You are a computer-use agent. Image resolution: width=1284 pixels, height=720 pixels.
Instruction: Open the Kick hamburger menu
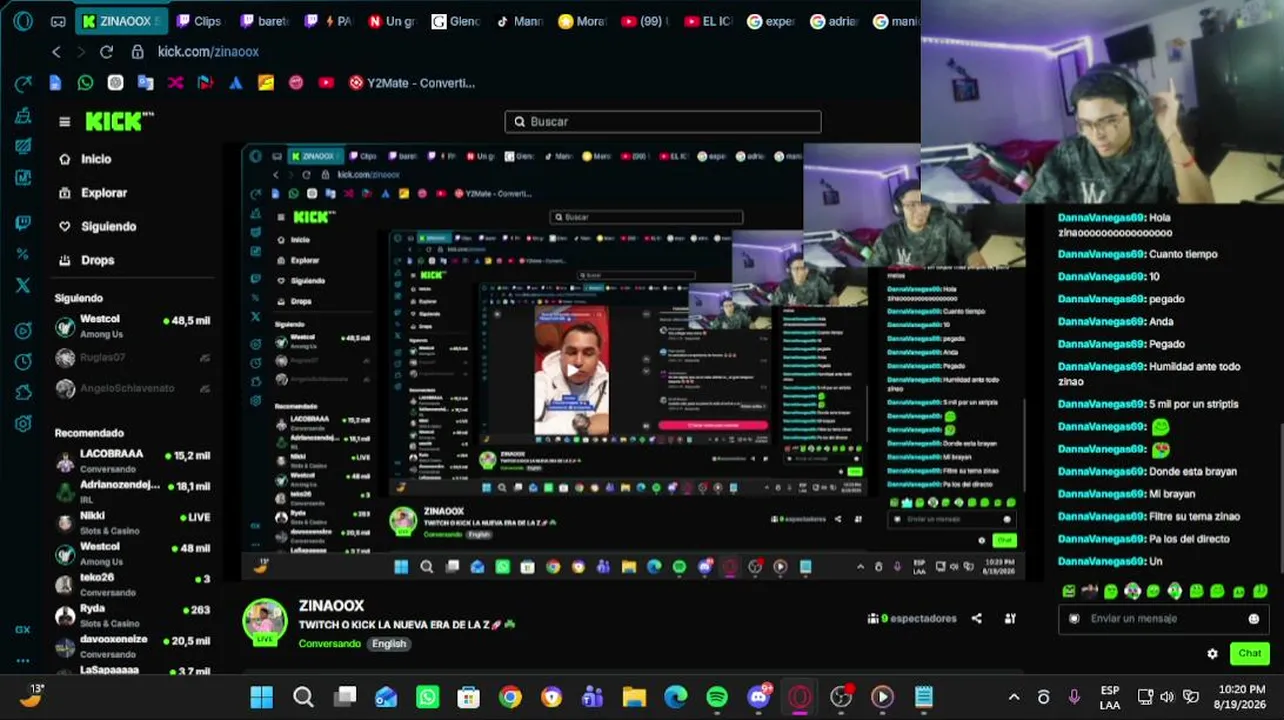click(65, 122)
